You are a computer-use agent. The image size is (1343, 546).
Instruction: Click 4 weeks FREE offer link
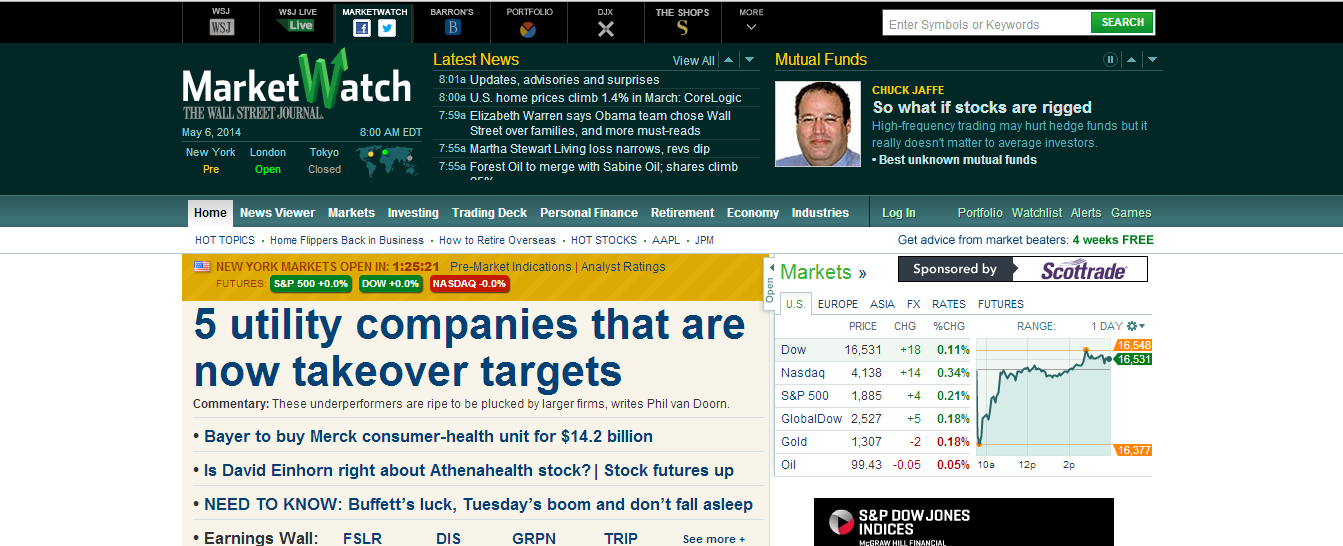pyautogui.click(x=1113, y=240)
